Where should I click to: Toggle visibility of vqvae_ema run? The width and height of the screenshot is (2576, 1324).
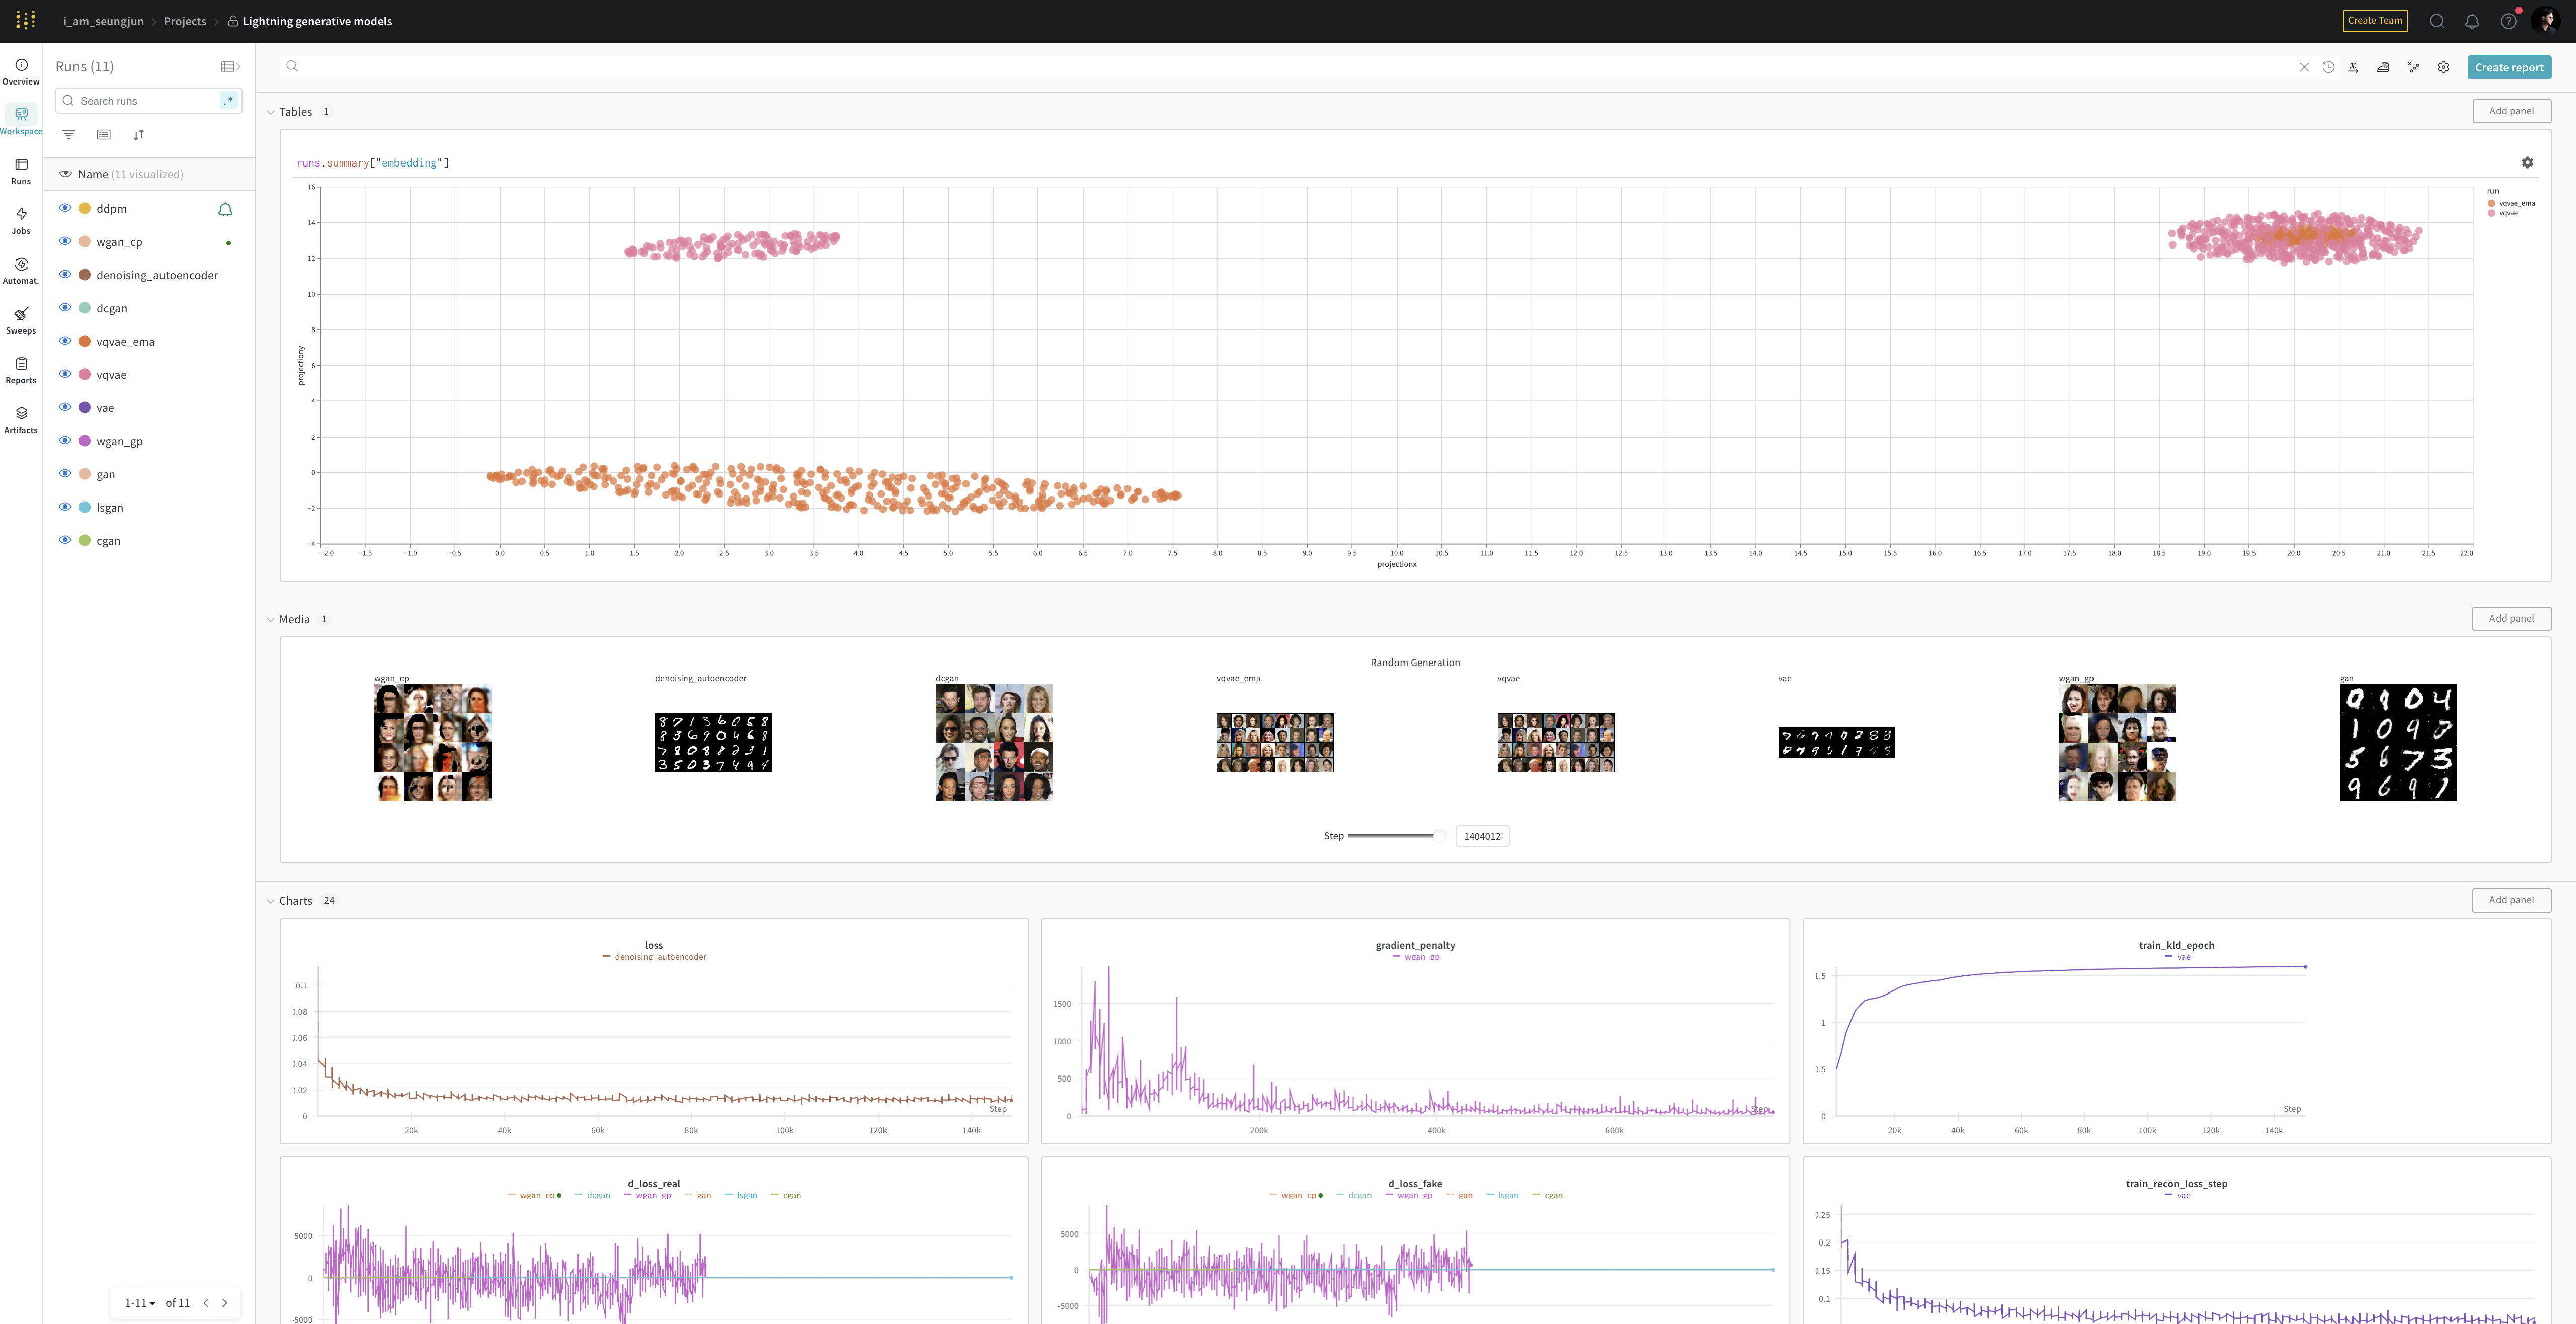65,341
